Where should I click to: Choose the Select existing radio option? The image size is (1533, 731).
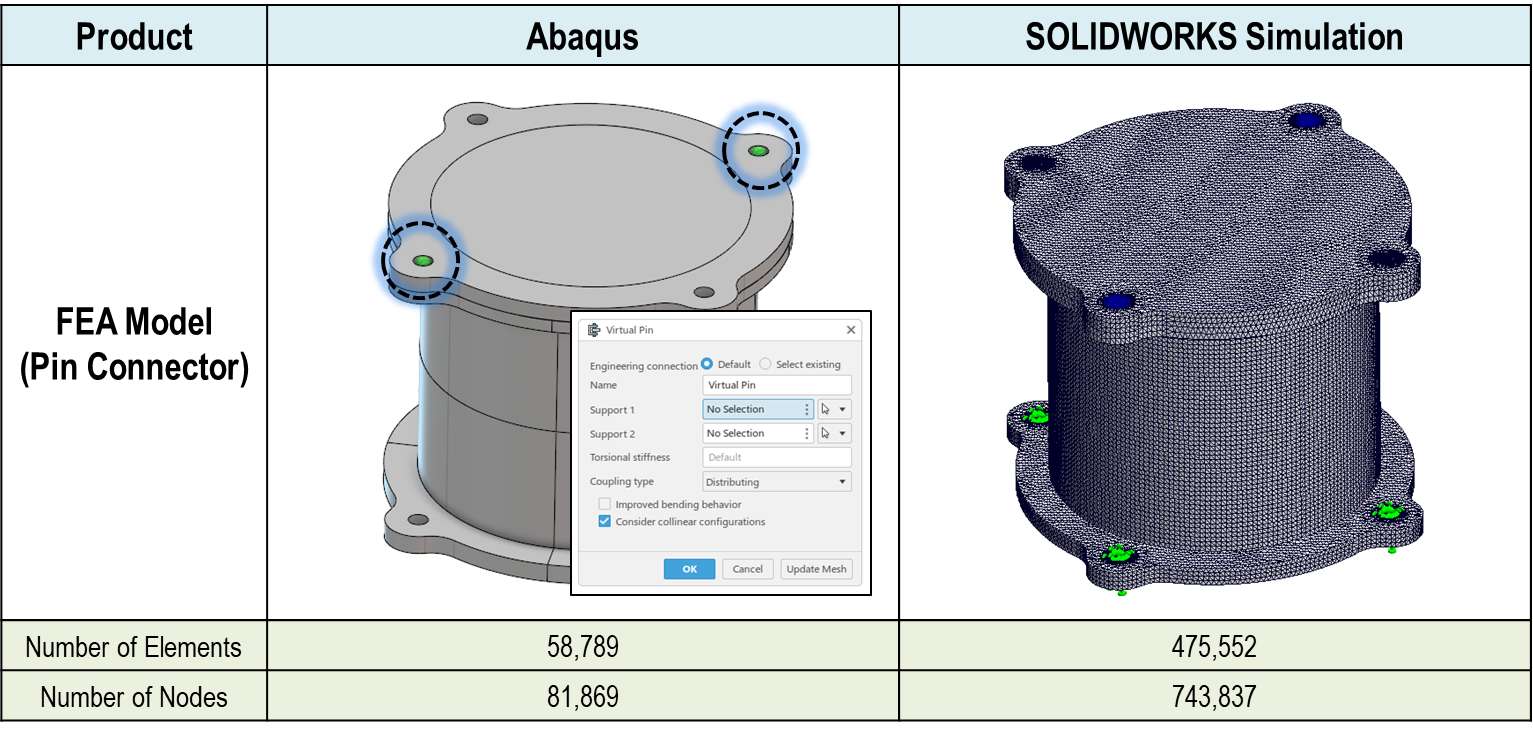point(765,364)
